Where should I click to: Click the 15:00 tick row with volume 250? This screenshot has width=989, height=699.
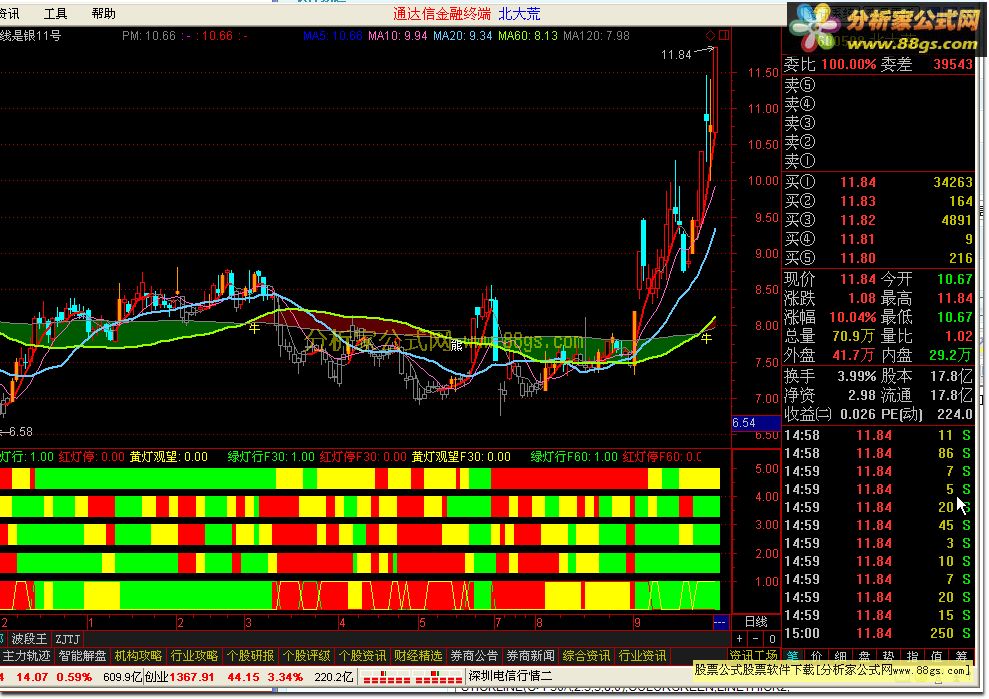tap(877, 633)
